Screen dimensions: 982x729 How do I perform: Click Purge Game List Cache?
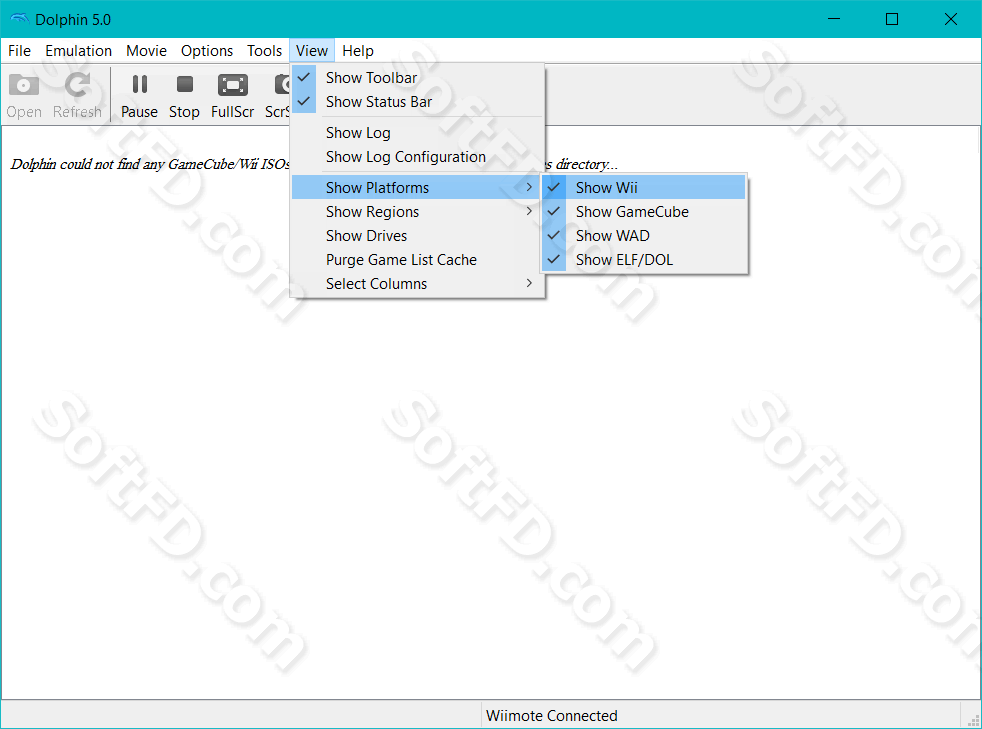(x=417, y=259)
